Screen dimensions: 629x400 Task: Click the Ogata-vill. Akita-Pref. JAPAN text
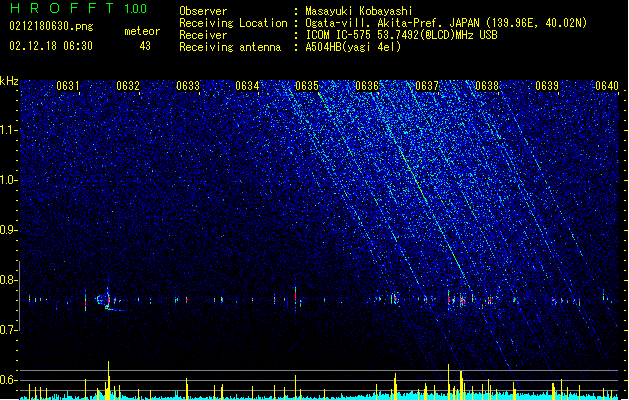446,23
